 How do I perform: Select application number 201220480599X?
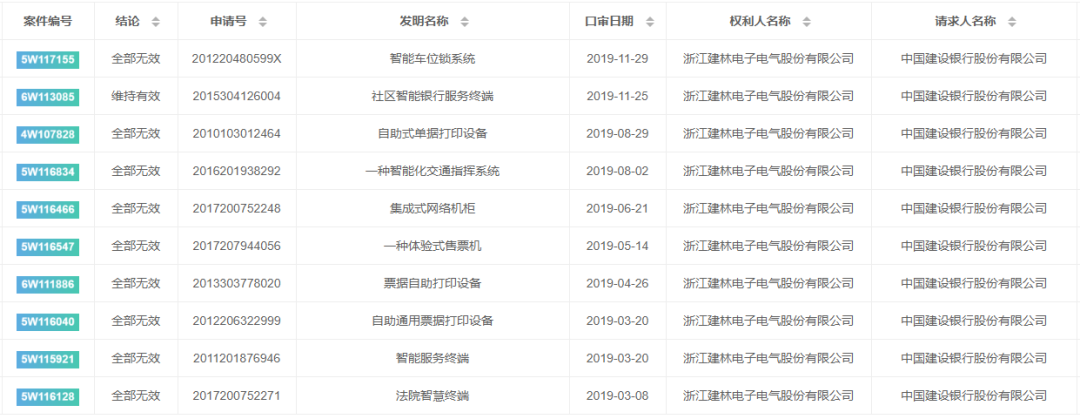(x=237, y=59)
